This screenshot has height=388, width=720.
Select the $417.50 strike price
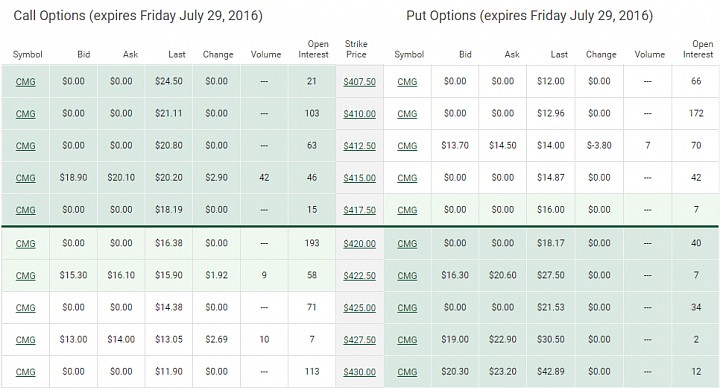(x=360, y=210)
